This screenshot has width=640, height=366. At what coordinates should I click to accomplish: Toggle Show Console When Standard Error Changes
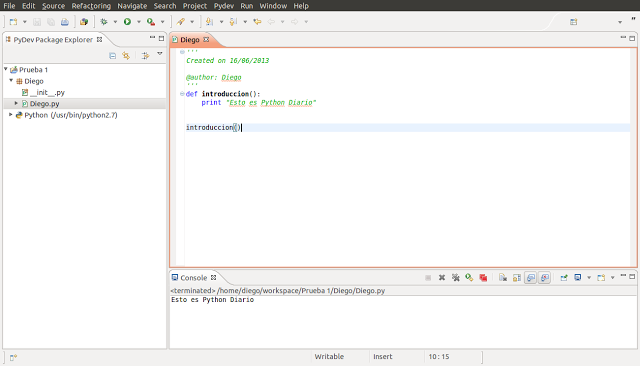coord(544,277)
